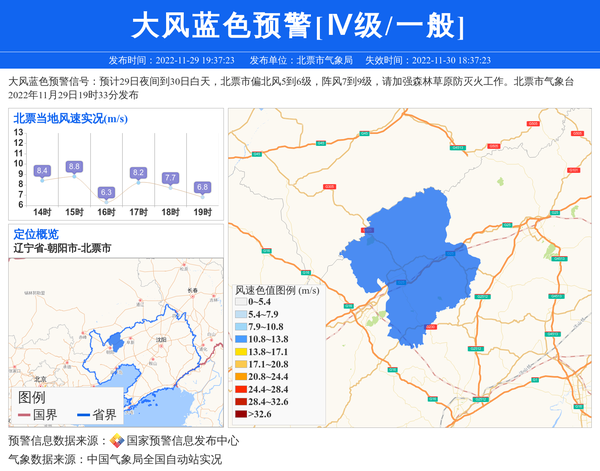The width and height of the screenshot is (600, 471).
Task: Select the 17.1~20.8 color swatch
Action: click(241, 364)
